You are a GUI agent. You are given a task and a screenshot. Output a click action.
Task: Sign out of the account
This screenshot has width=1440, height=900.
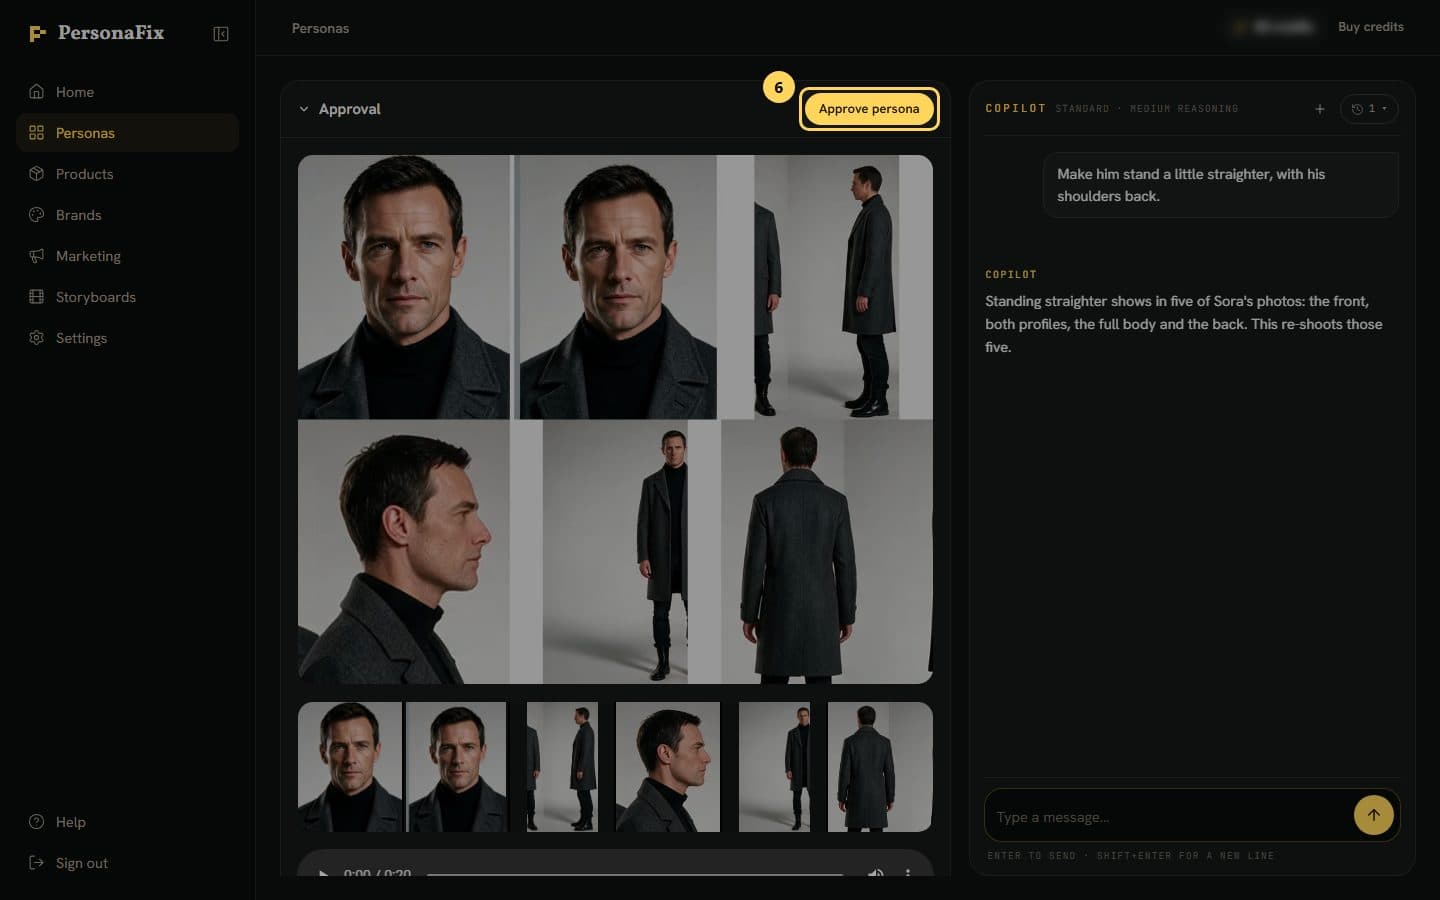127,863
